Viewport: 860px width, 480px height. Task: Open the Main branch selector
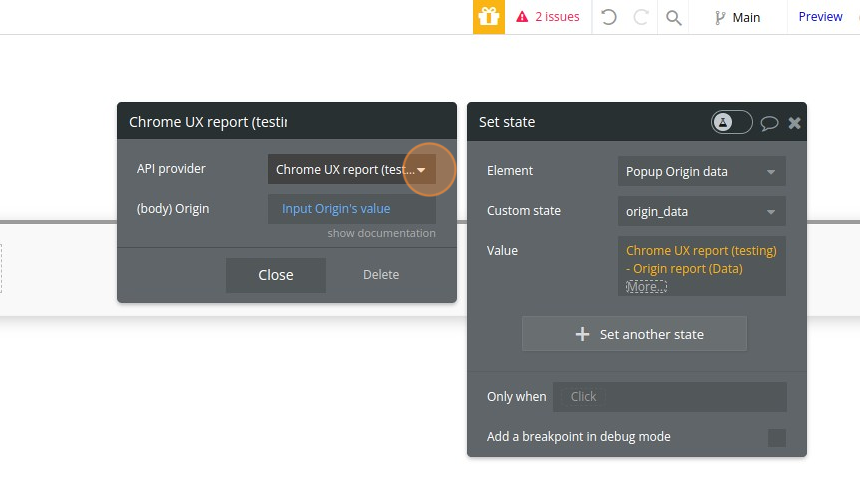click(737, 18)
